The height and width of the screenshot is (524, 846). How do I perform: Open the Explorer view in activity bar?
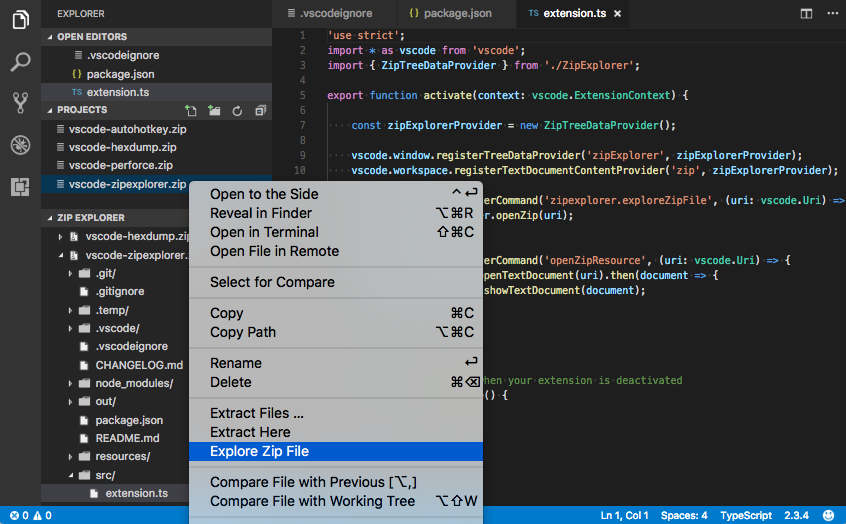coord(21,20)
